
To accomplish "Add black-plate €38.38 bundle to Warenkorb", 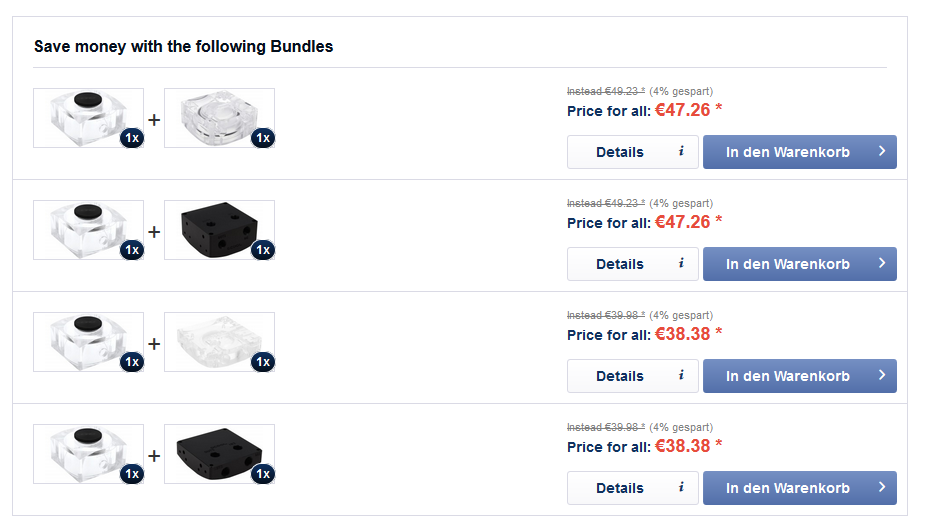I will pyautogui.click(x=799, y=488).
